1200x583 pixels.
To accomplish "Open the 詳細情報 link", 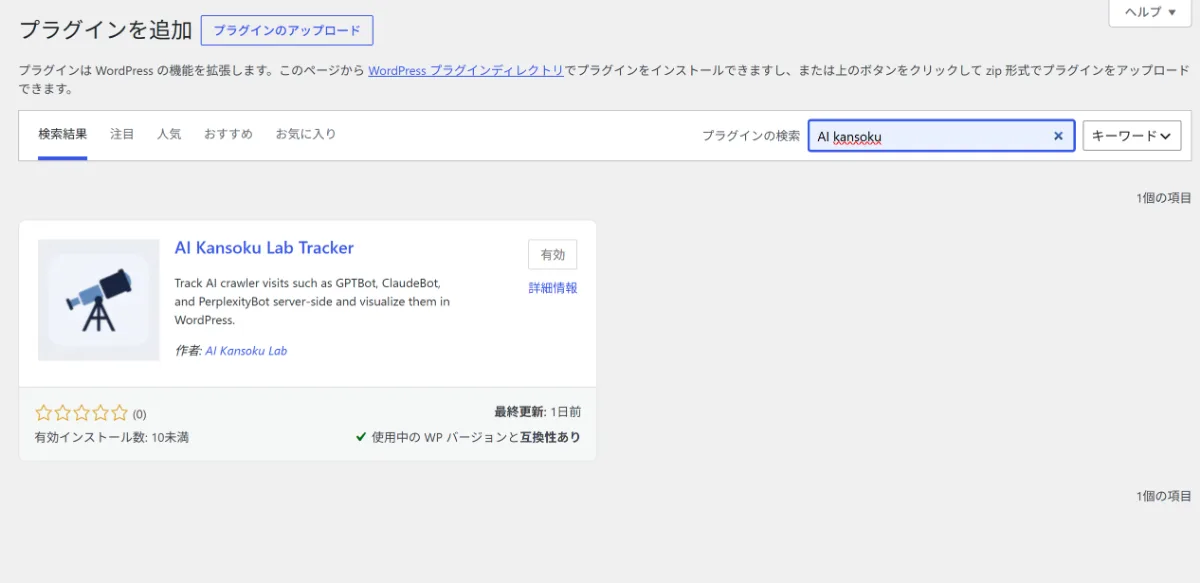I will [553, 288].
